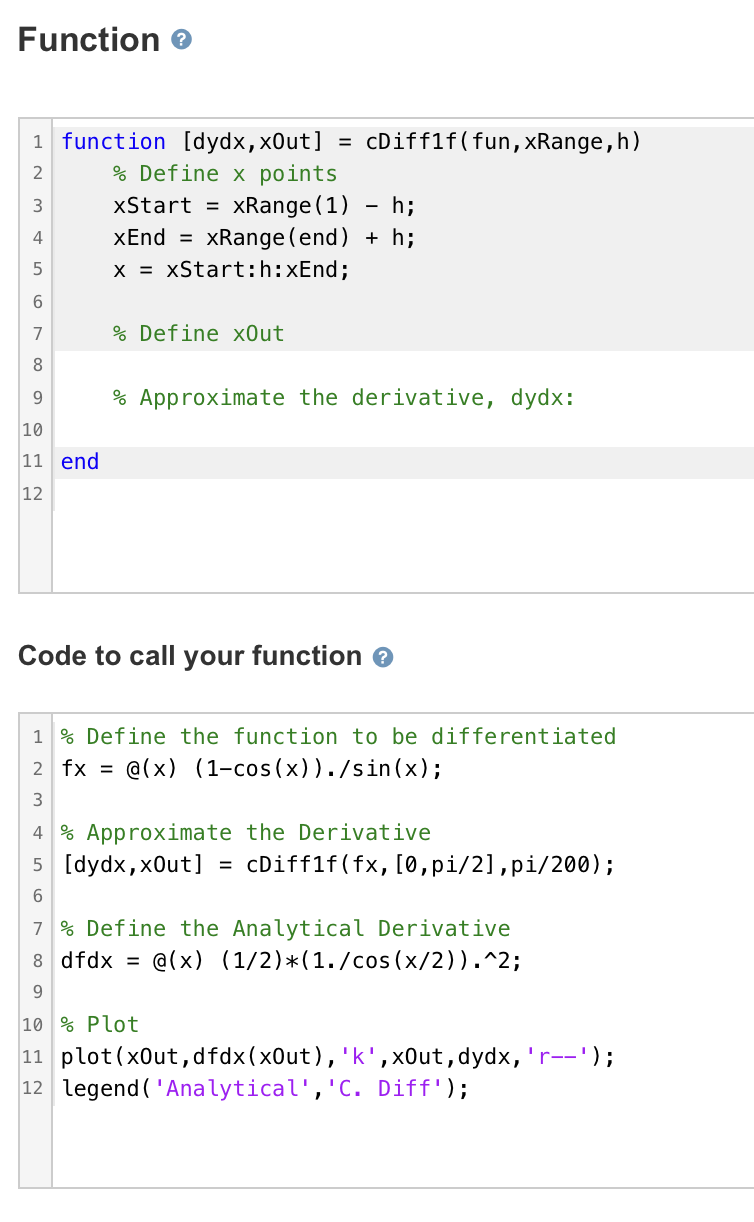The height and width of the screenshot is (1222, 754).
Task: Open help icon beside Code to call heading
Action: 381,657
